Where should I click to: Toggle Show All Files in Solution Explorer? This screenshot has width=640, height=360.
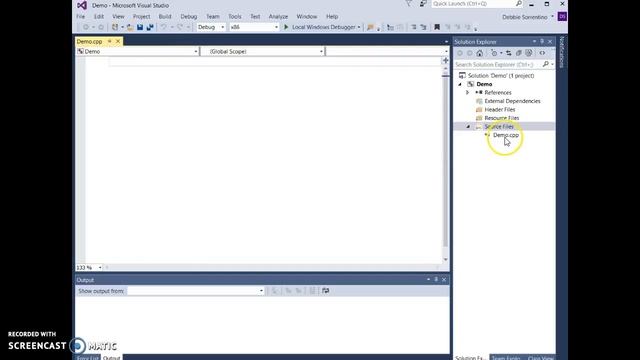(x=529, y=53)
